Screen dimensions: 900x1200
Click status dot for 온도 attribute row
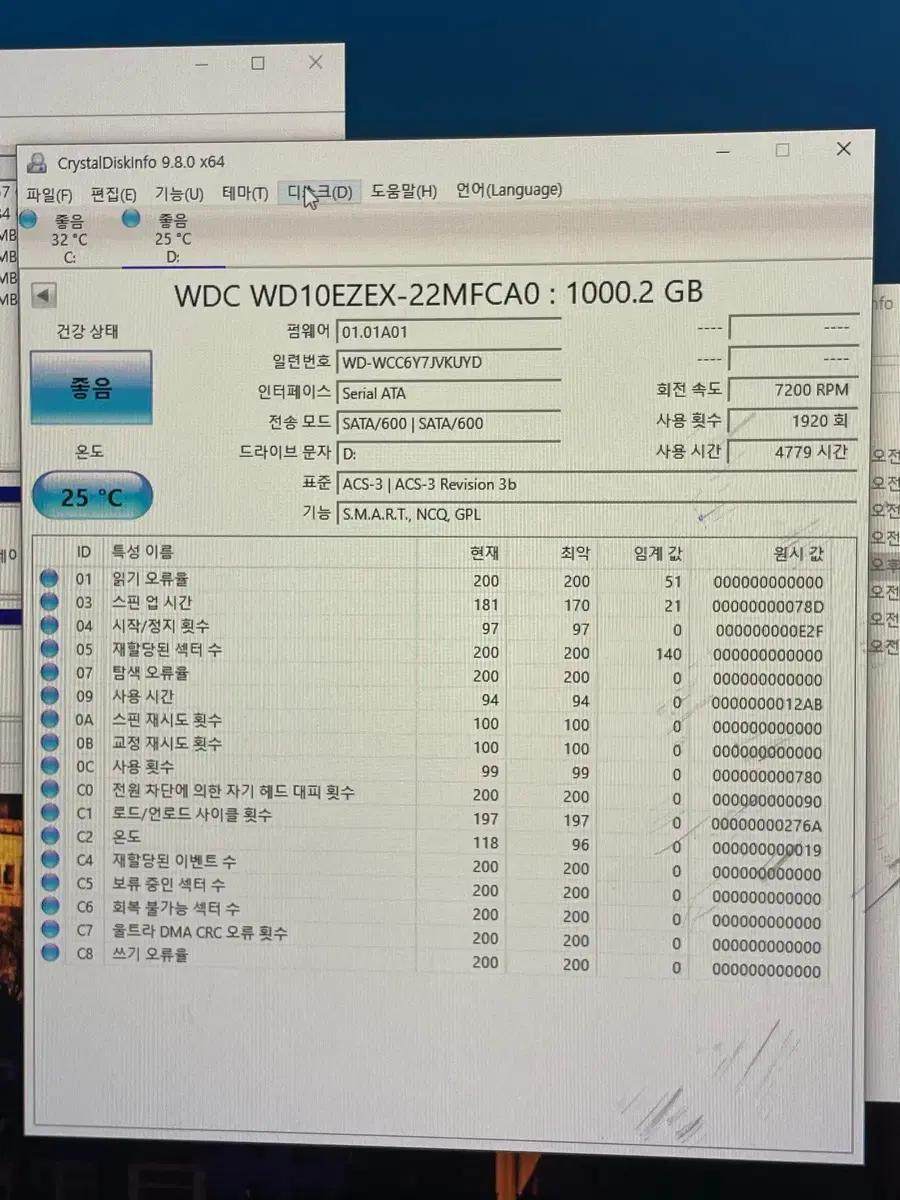point(49,837)
